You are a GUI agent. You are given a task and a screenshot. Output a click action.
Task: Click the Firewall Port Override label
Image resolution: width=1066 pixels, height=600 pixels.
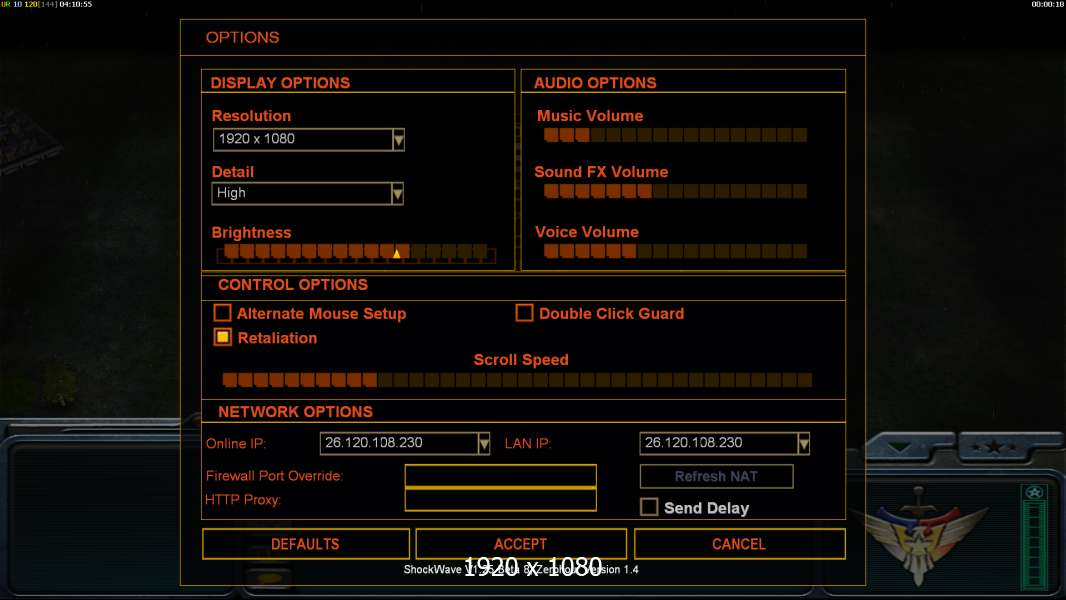click(274, 476)
